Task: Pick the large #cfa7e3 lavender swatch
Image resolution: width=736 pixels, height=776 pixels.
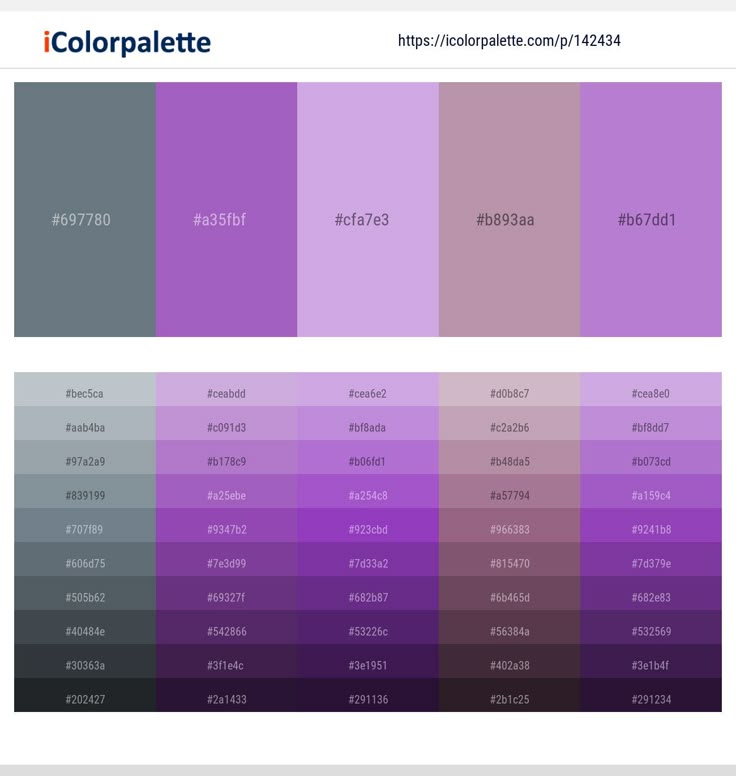Action: 368,209
